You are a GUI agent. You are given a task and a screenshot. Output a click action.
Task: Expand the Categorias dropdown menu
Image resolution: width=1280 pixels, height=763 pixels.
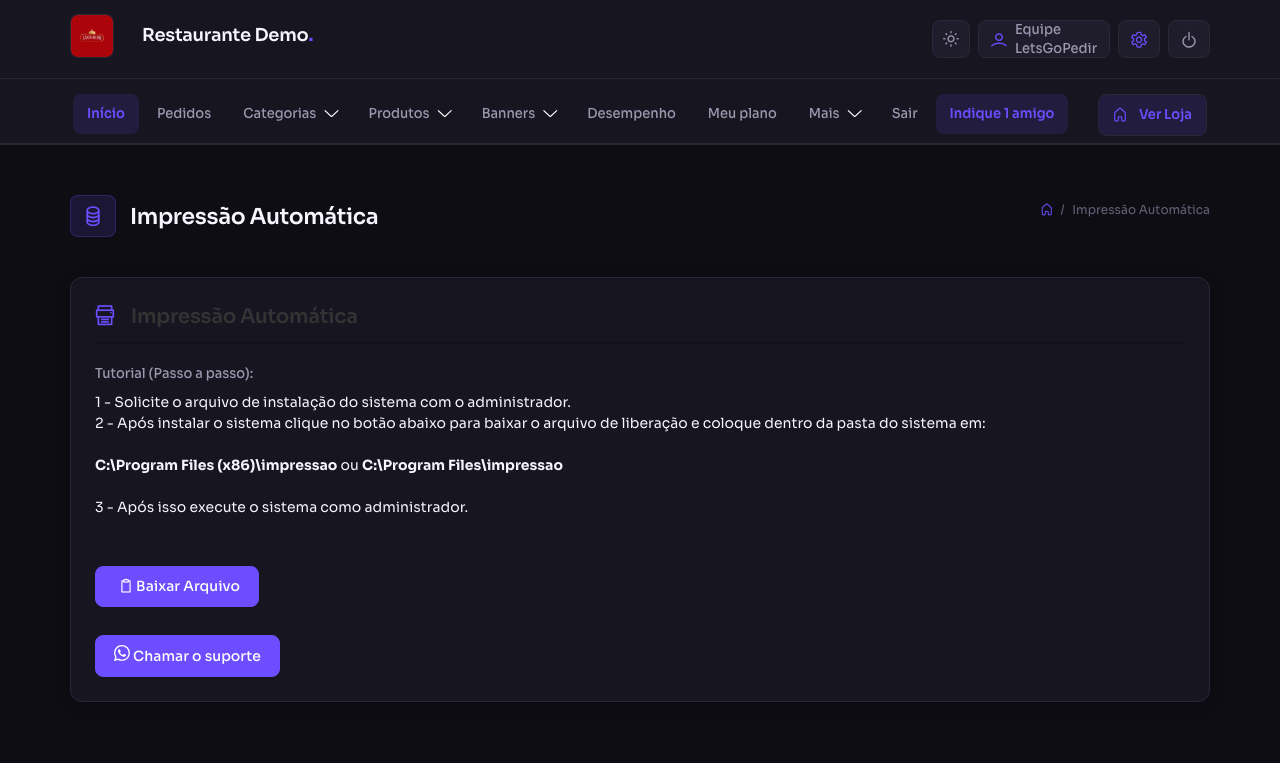click(x=291, y=114)
